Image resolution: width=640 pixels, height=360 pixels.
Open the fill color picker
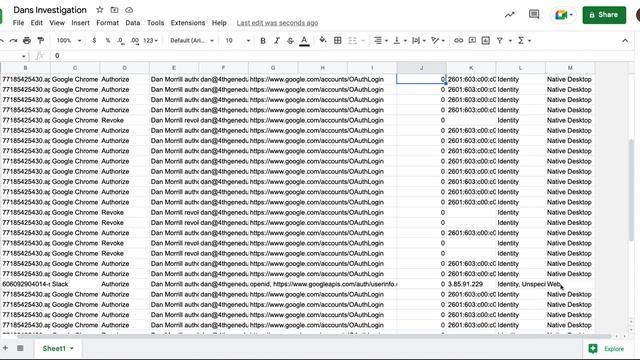323,40
